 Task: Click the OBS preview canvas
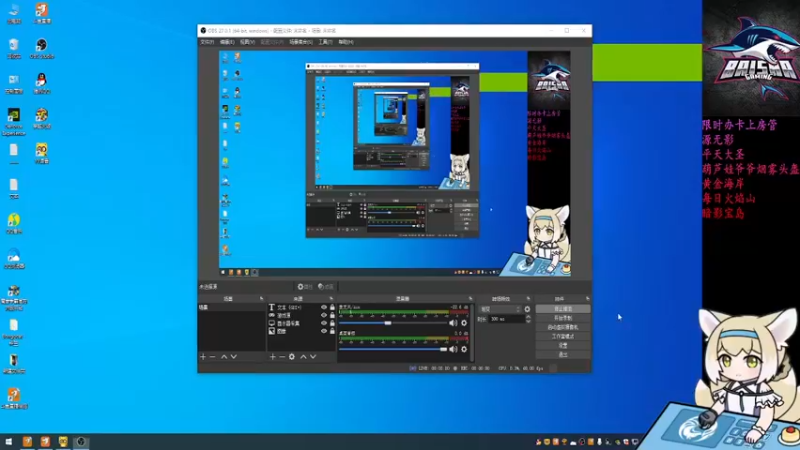(x=395, y=164)
